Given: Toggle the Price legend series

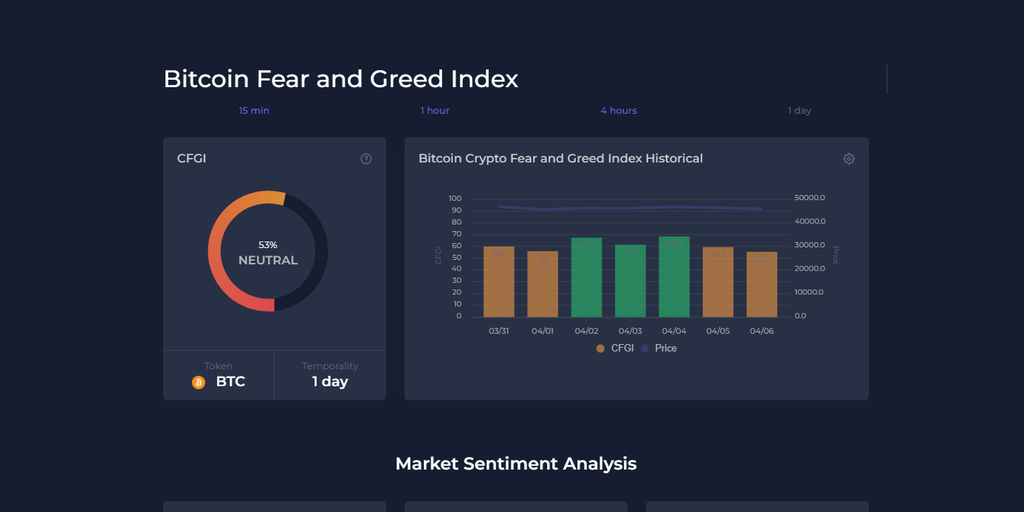Looking at the screenshot, I should coord(659,348).
